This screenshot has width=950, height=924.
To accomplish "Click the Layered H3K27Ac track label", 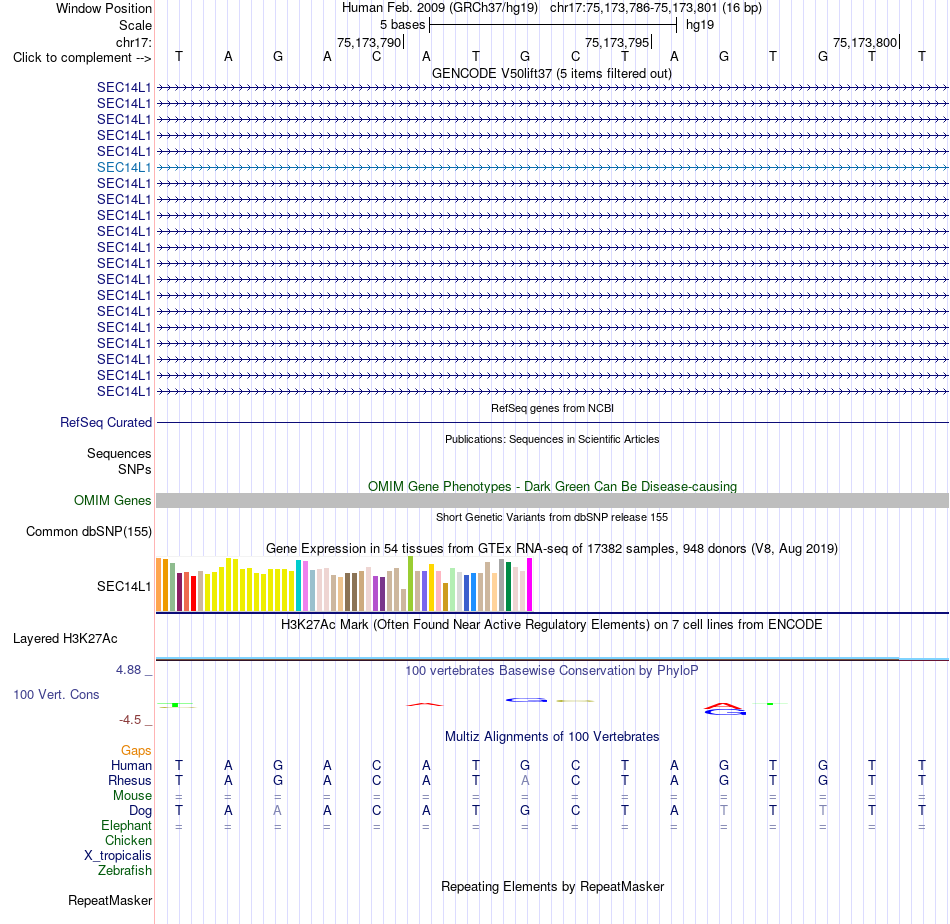I will pos(65,639).
